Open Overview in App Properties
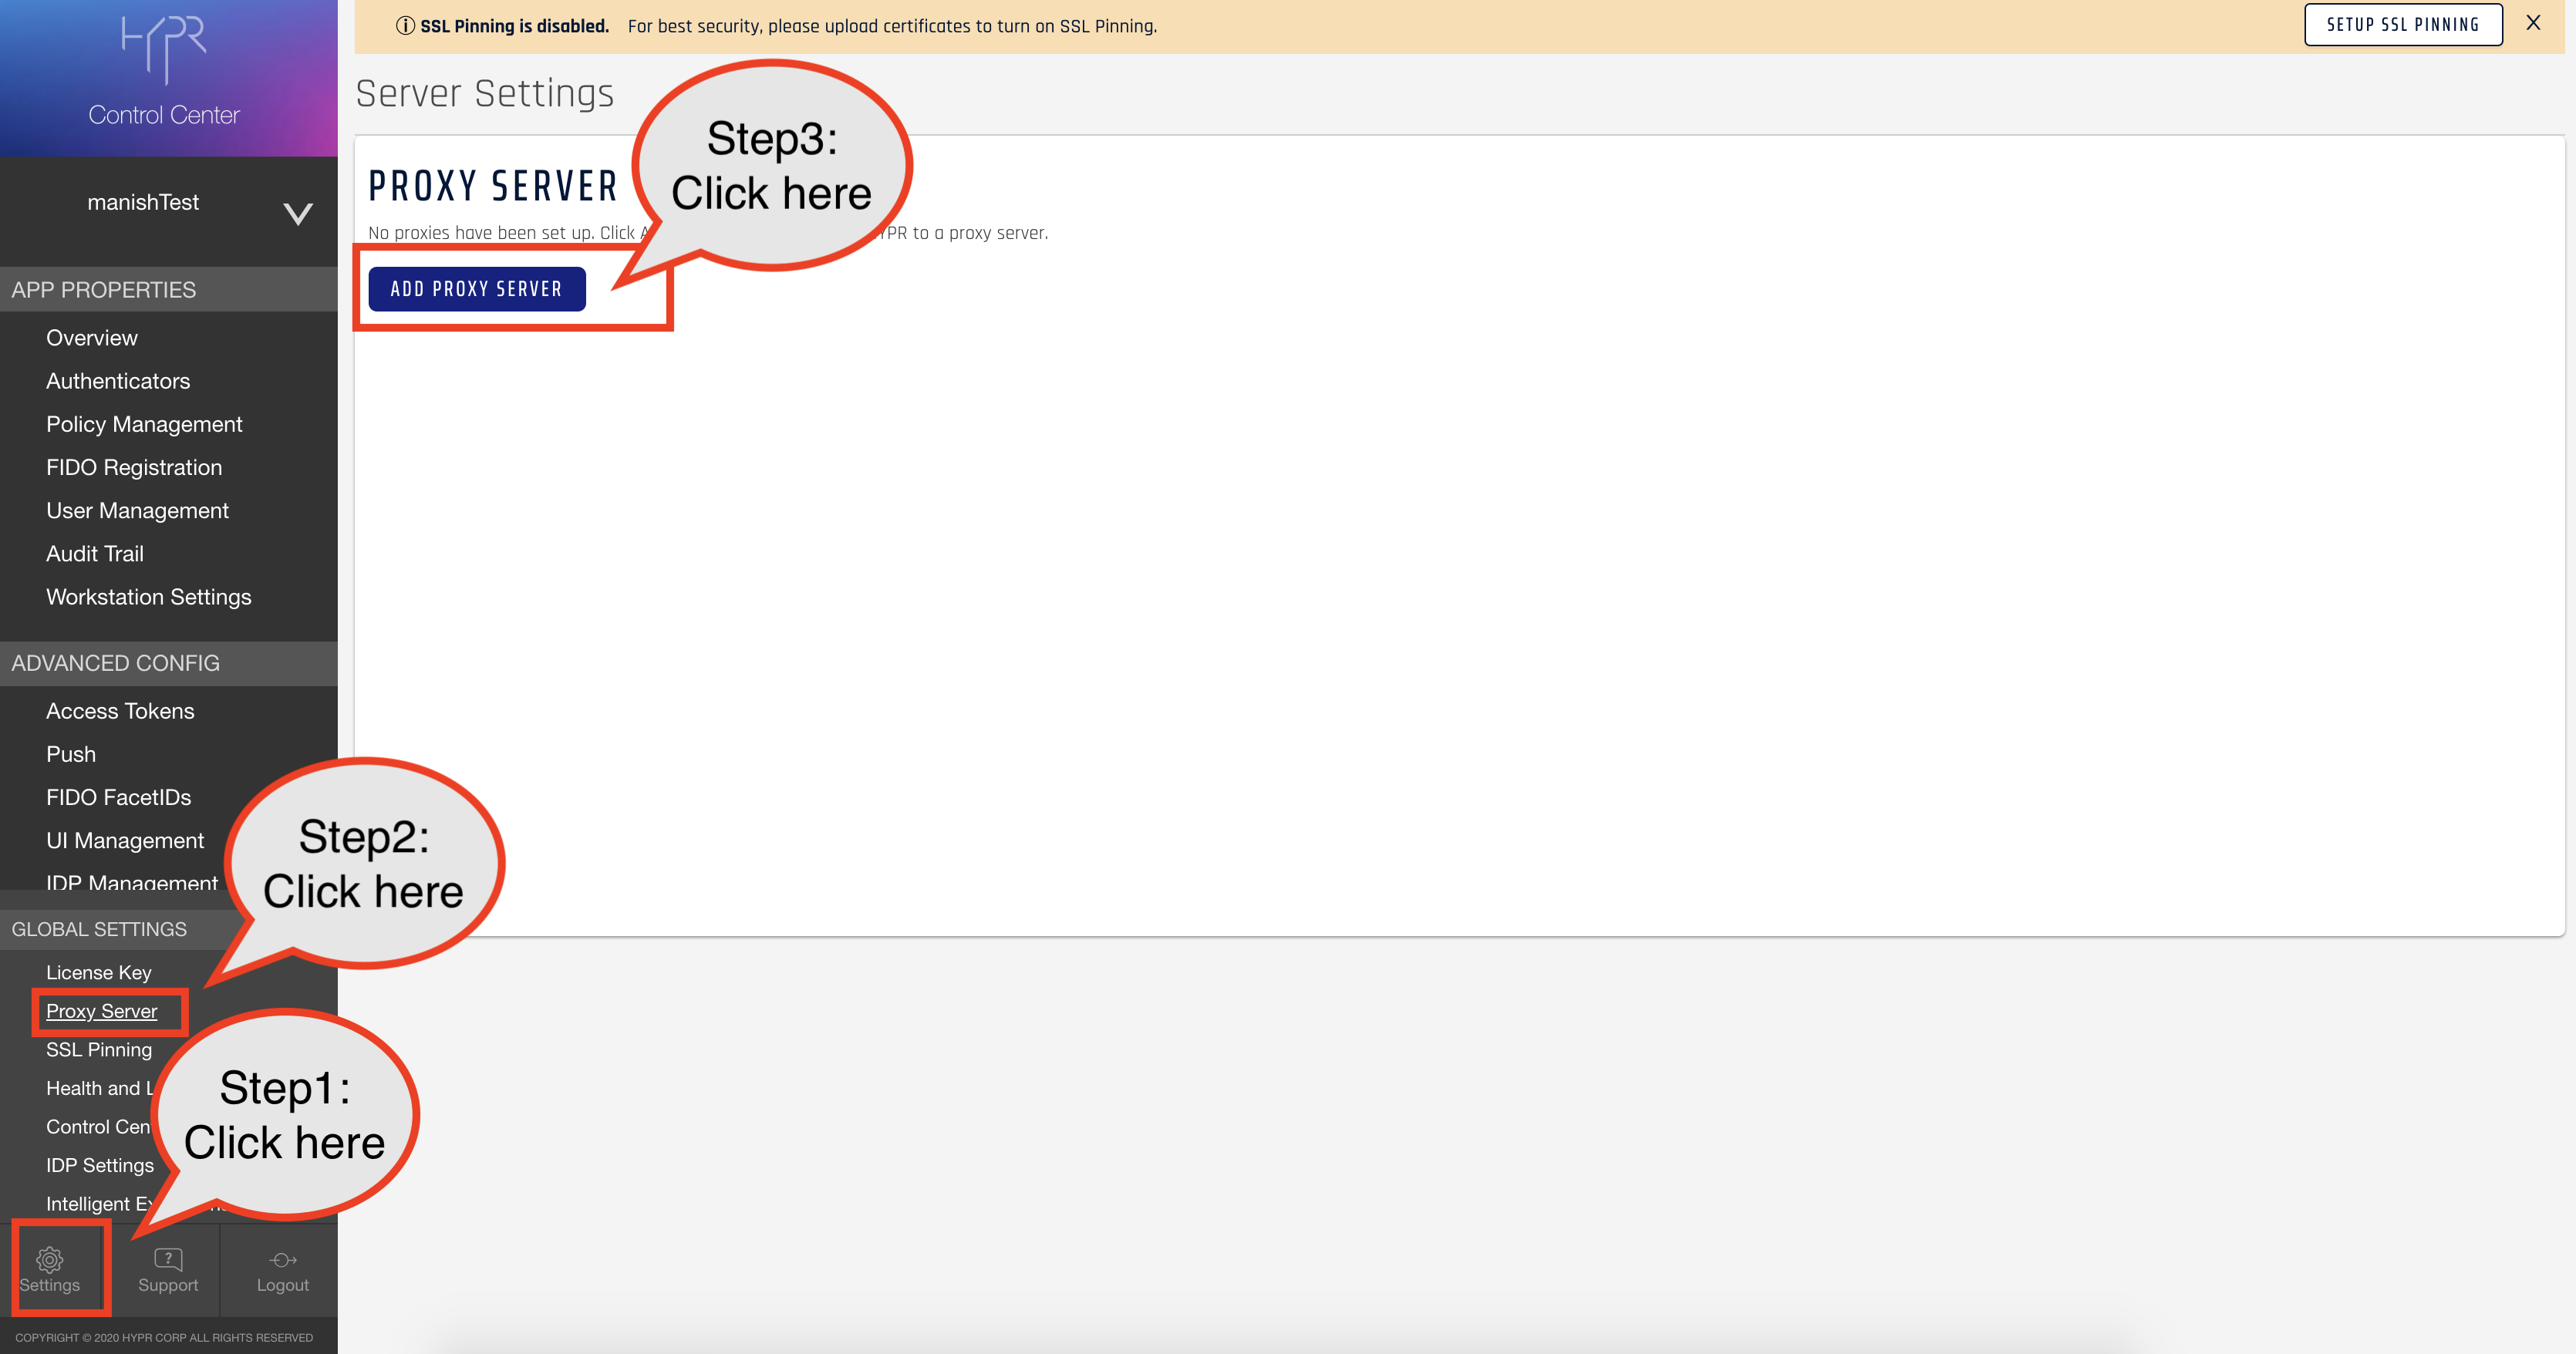 (92, 338)
